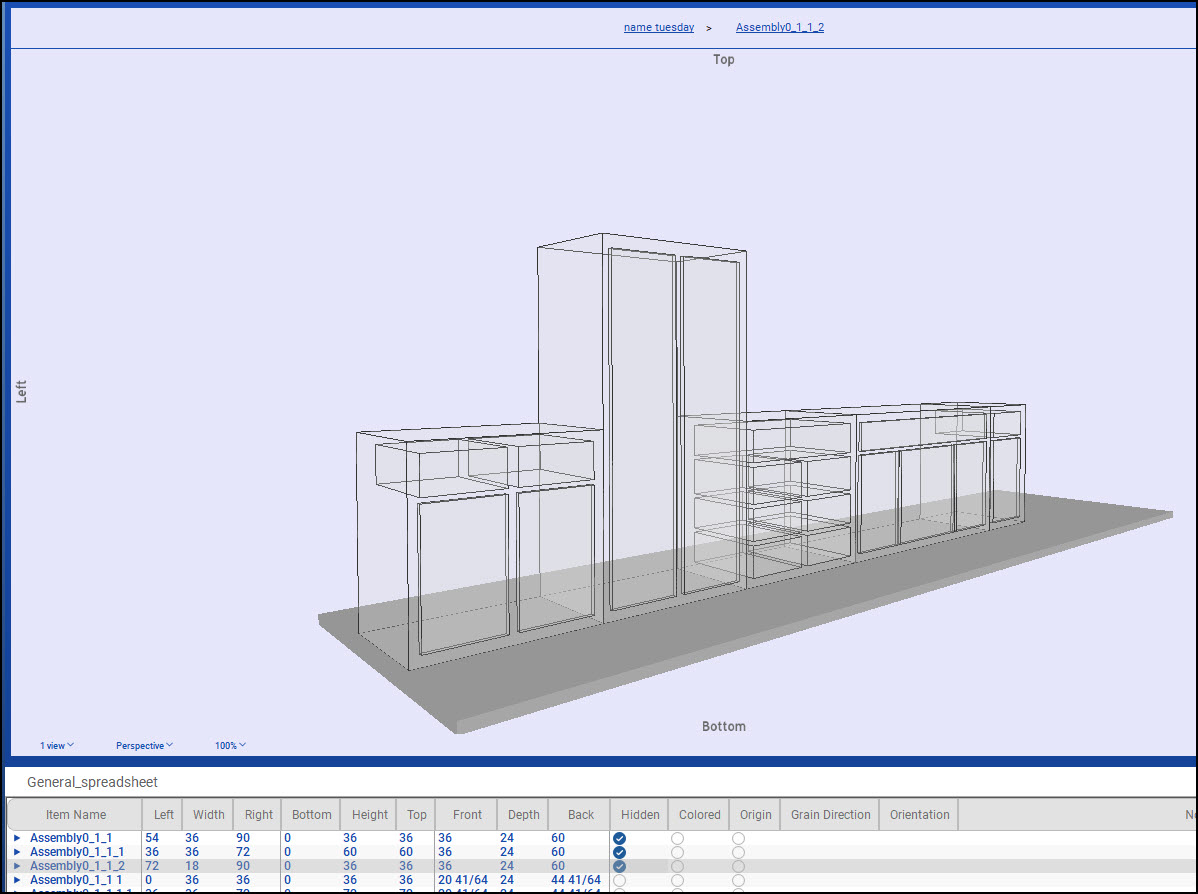This screenshot has width=1198, height=894.
Task: Expand the Assembly0_1_1 tree row
Action: point(18,838)
